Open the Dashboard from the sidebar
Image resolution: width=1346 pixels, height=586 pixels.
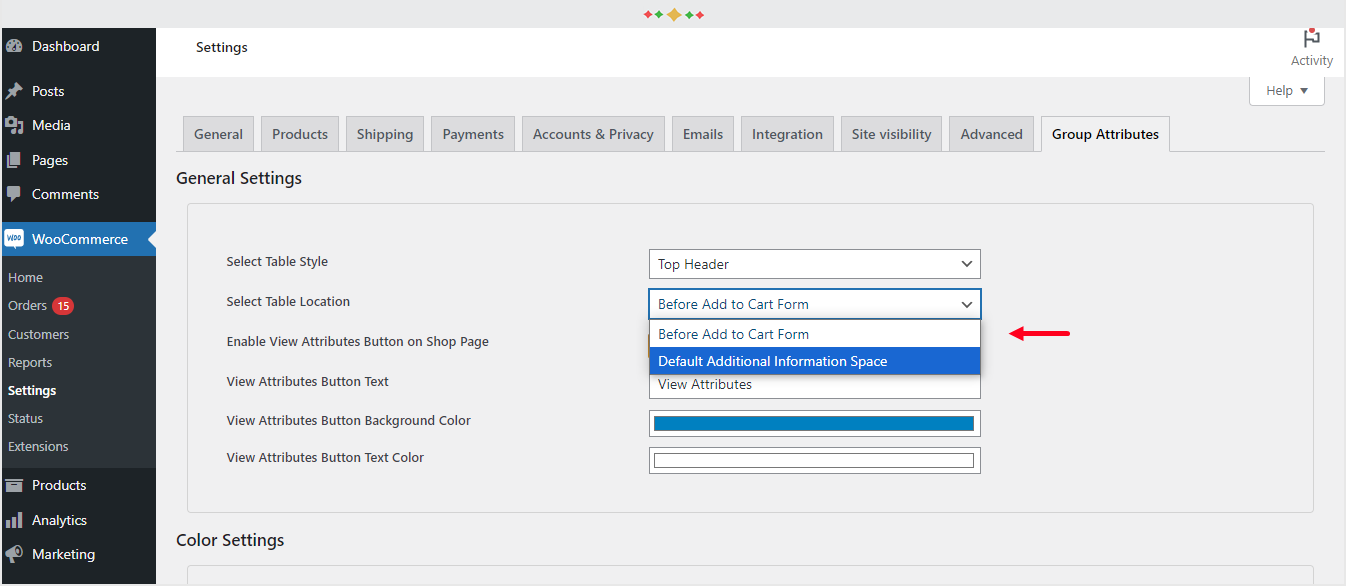point(16,45)
